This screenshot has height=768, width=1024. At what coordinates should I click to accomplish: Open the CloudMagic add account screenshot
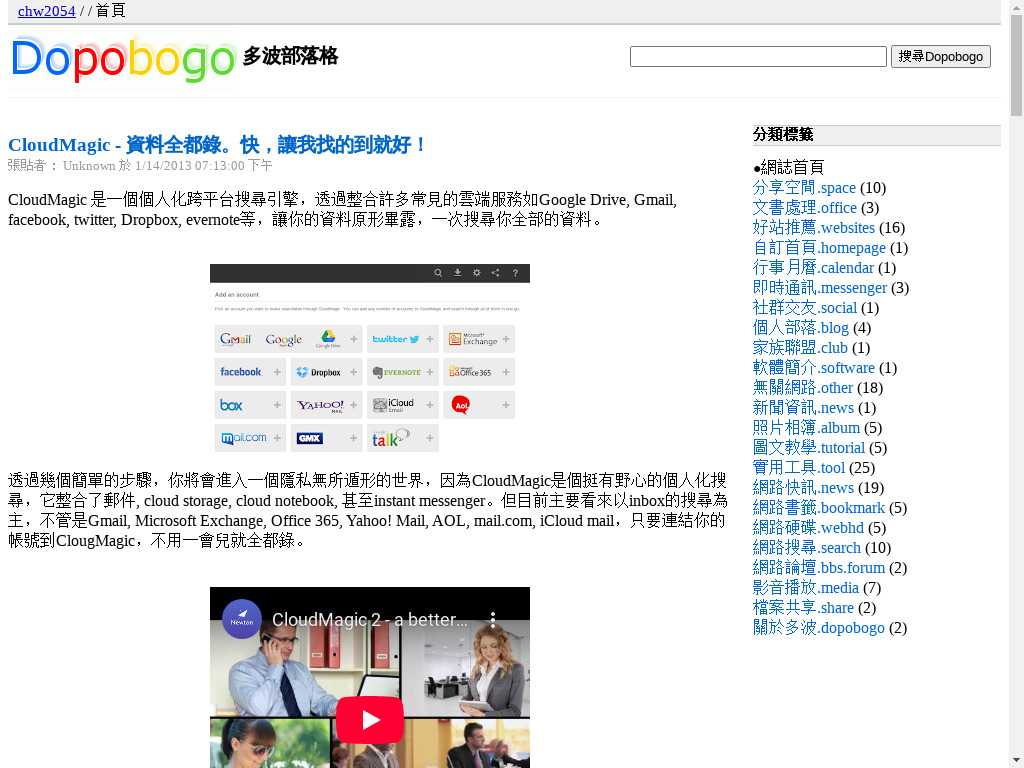click(370, 358)
